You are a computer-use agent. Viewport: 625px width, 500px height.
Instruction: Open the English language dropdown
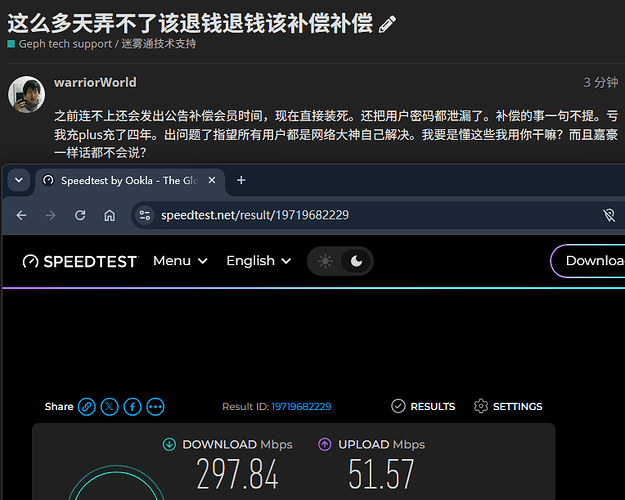tap(258, 261)
